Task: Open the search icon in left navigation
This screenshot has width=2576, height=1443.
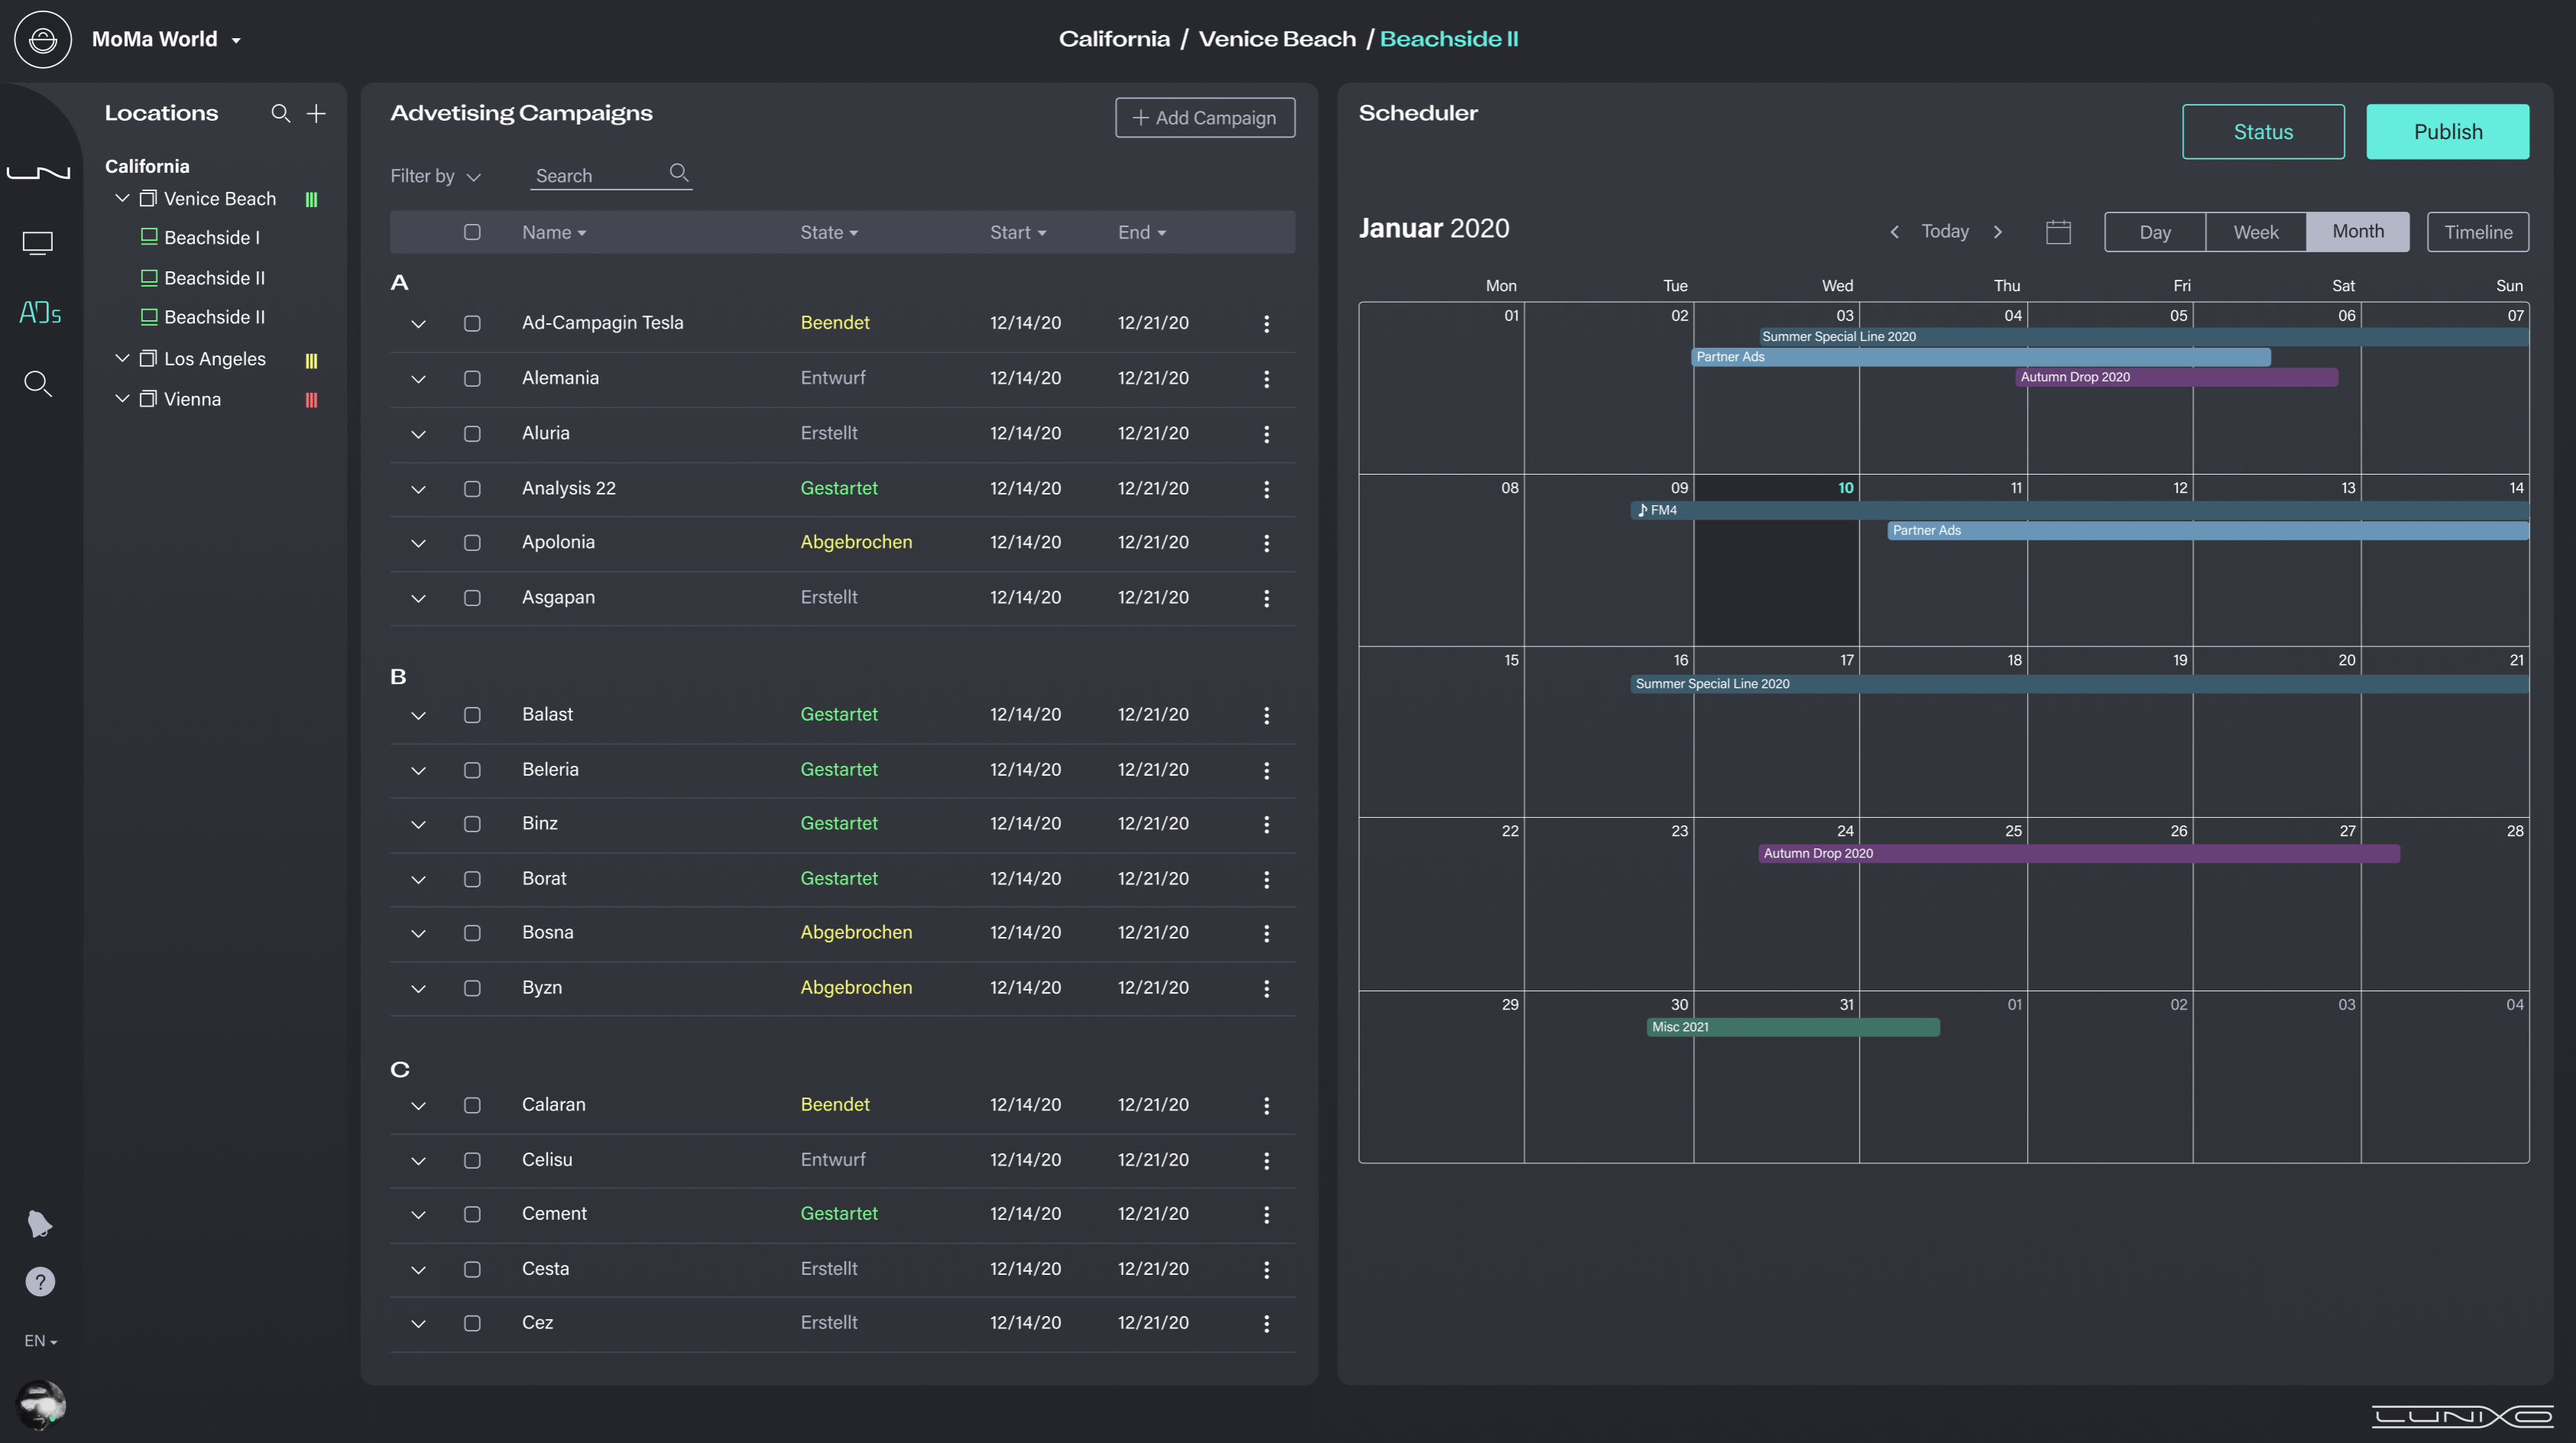Action: 38,383
